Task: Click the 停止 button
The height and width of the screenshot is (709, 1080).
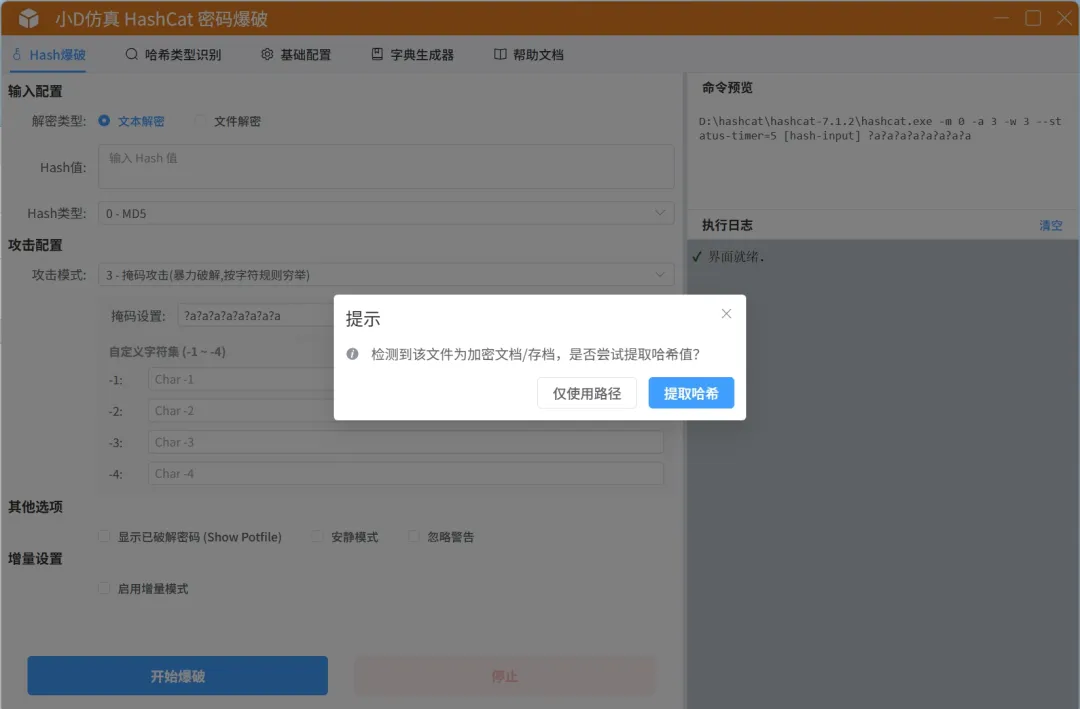Action: [505, 675]
